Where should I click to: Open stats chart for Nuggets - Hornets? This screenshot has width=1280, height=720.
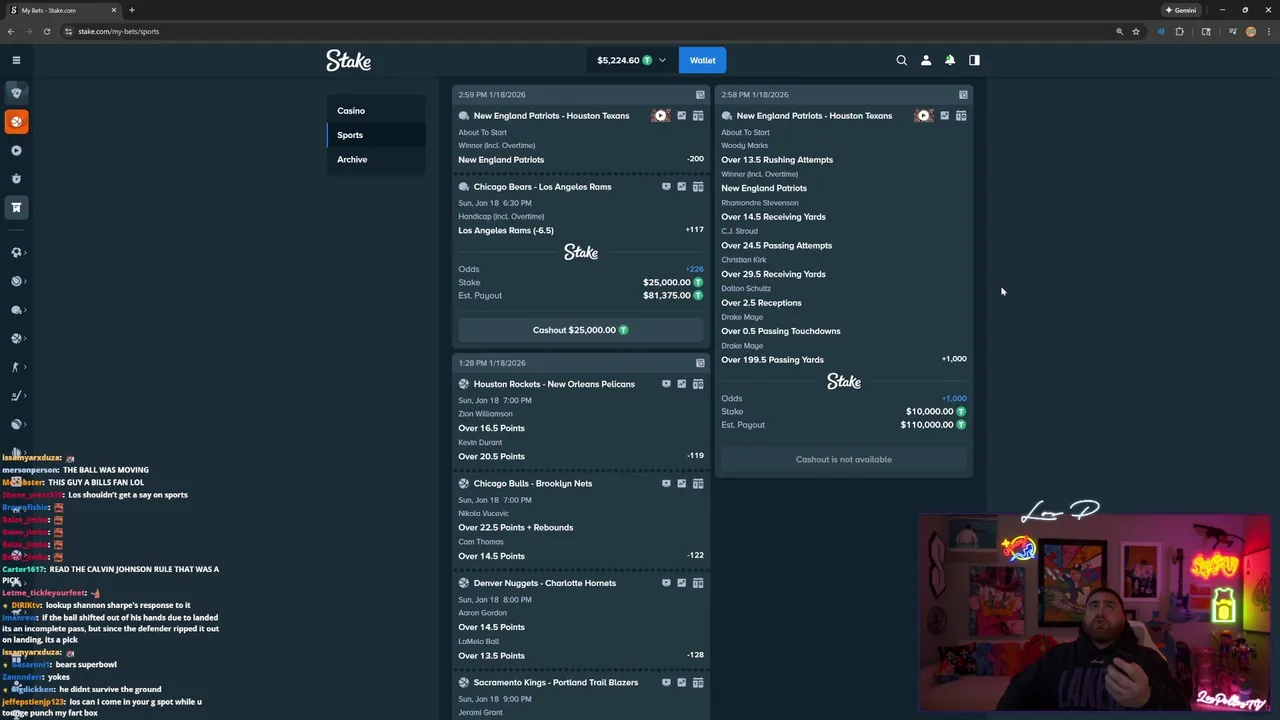click(x=682, y=583)
